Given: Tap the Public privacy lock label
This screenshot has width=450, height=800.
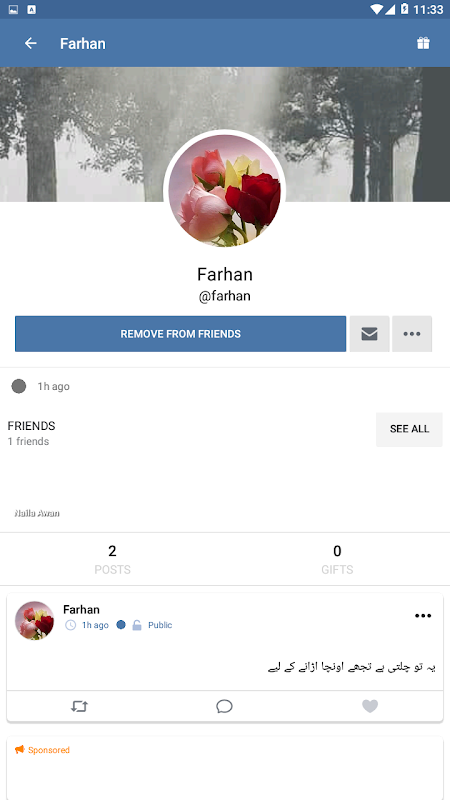Looking at the screenshot, I should [x=152, y=625].
